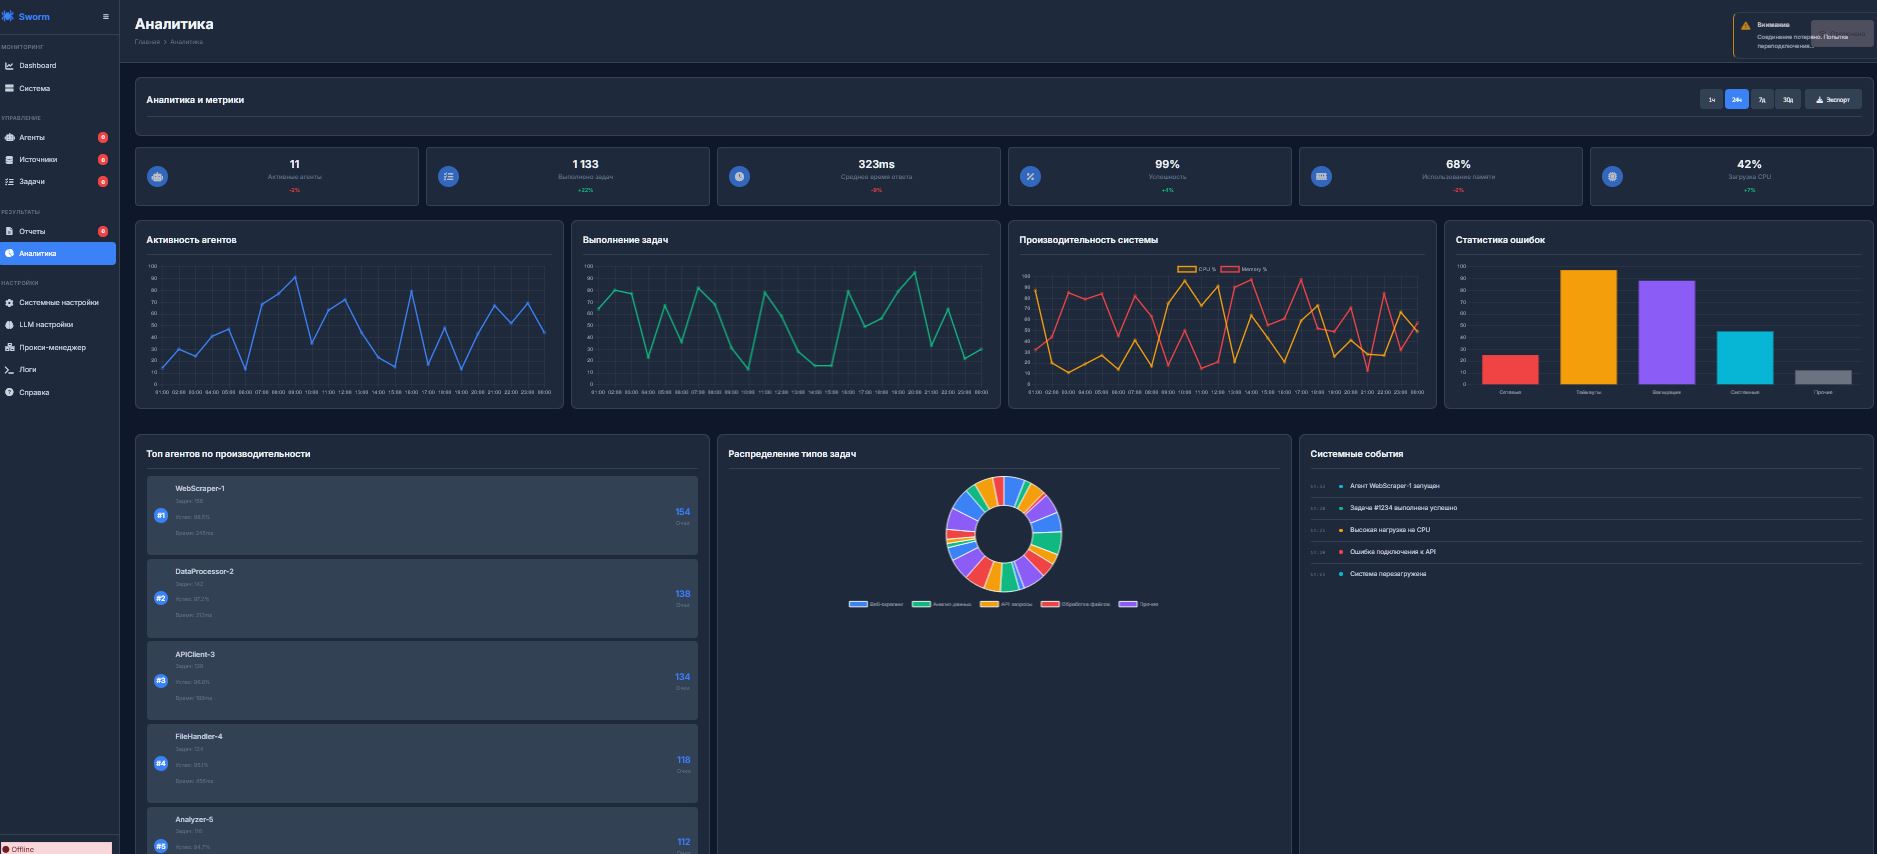Switch the time range to 1ч

tap(1711, 100)
